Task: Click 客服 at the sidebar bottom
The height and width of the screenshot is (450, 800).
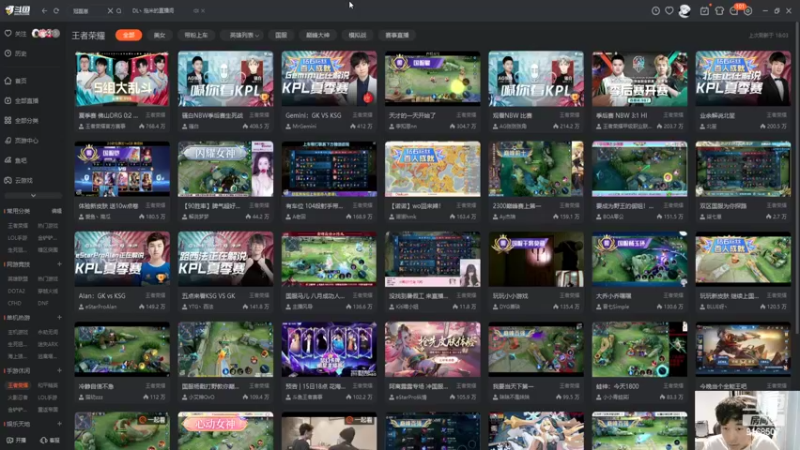Action: point(50,440)
